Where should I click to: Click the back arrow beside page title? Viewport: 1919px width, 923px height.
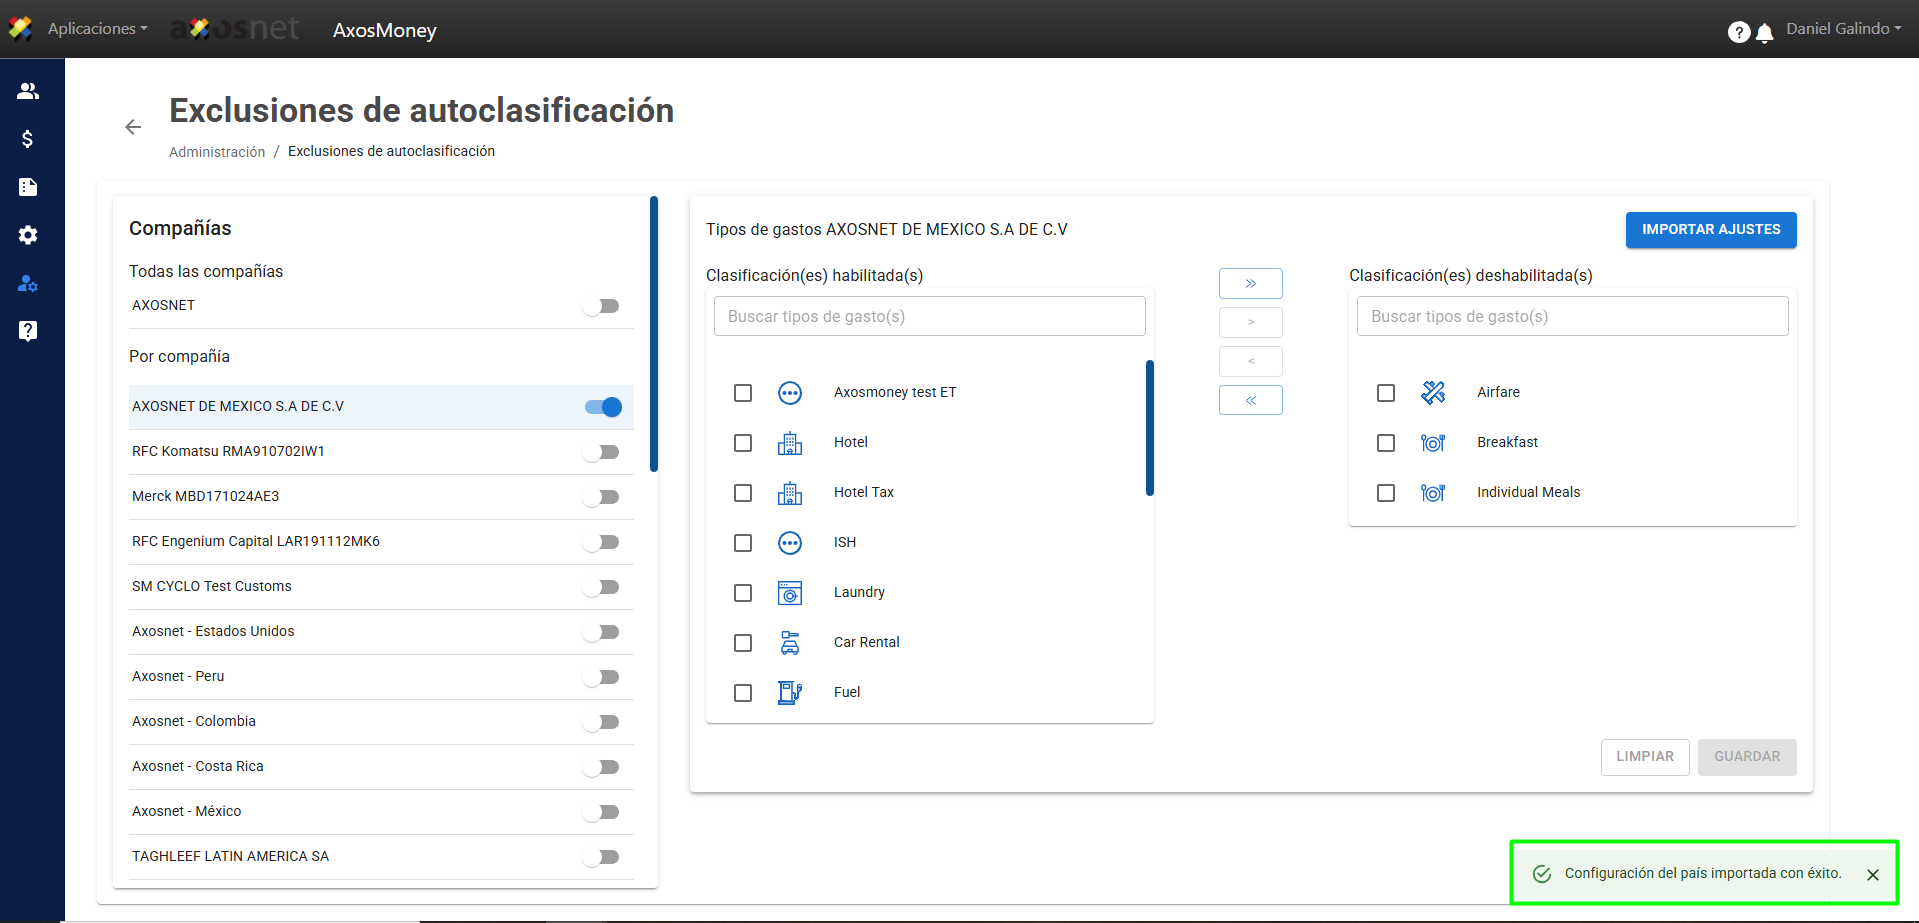133,127
